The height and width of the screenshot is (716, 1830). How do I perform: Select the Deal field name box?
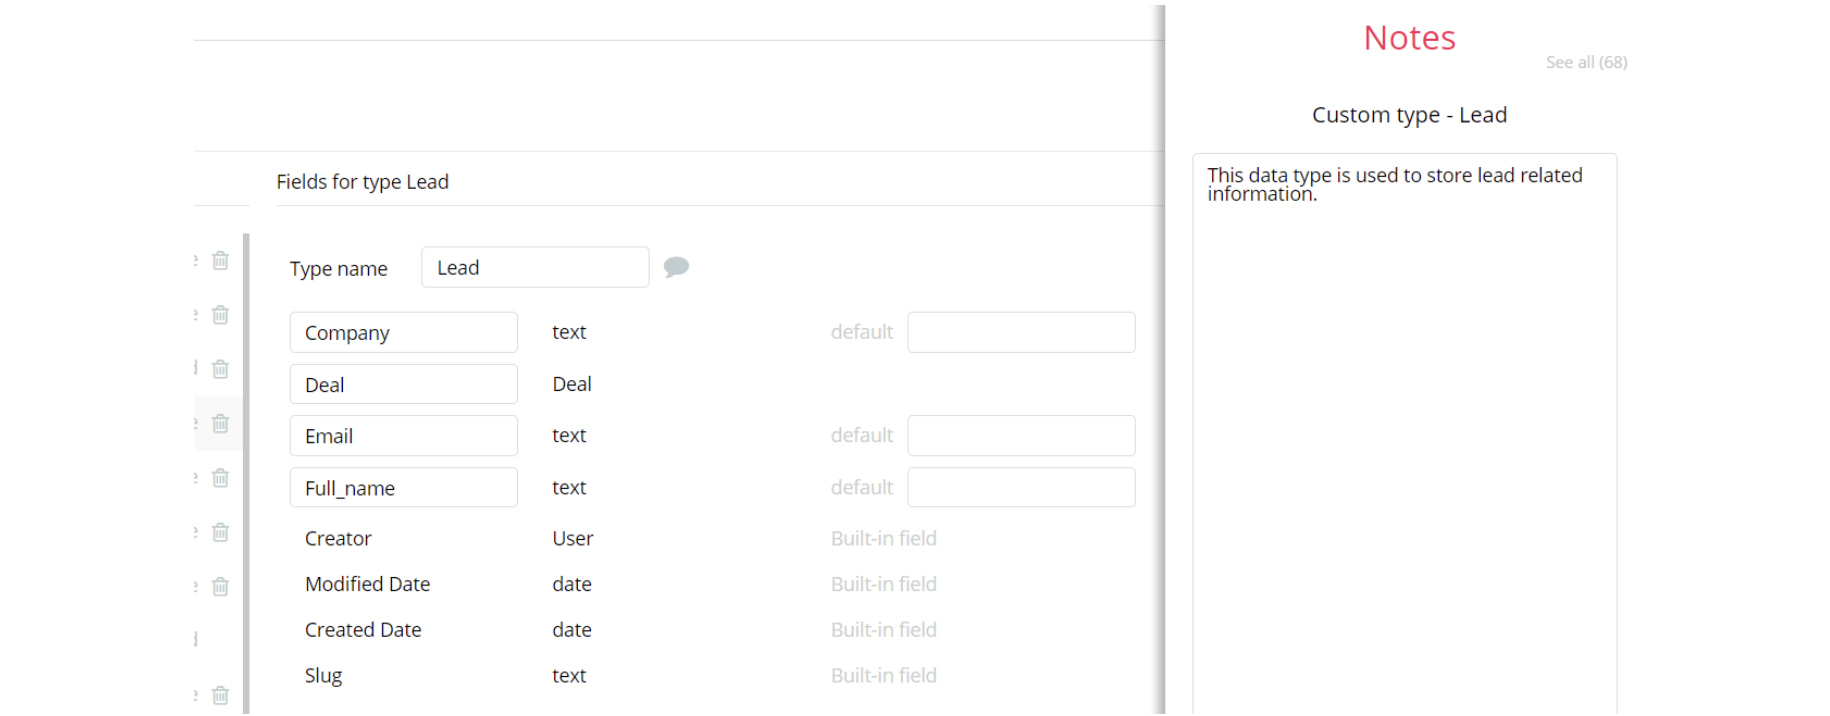tap(403, 385)
